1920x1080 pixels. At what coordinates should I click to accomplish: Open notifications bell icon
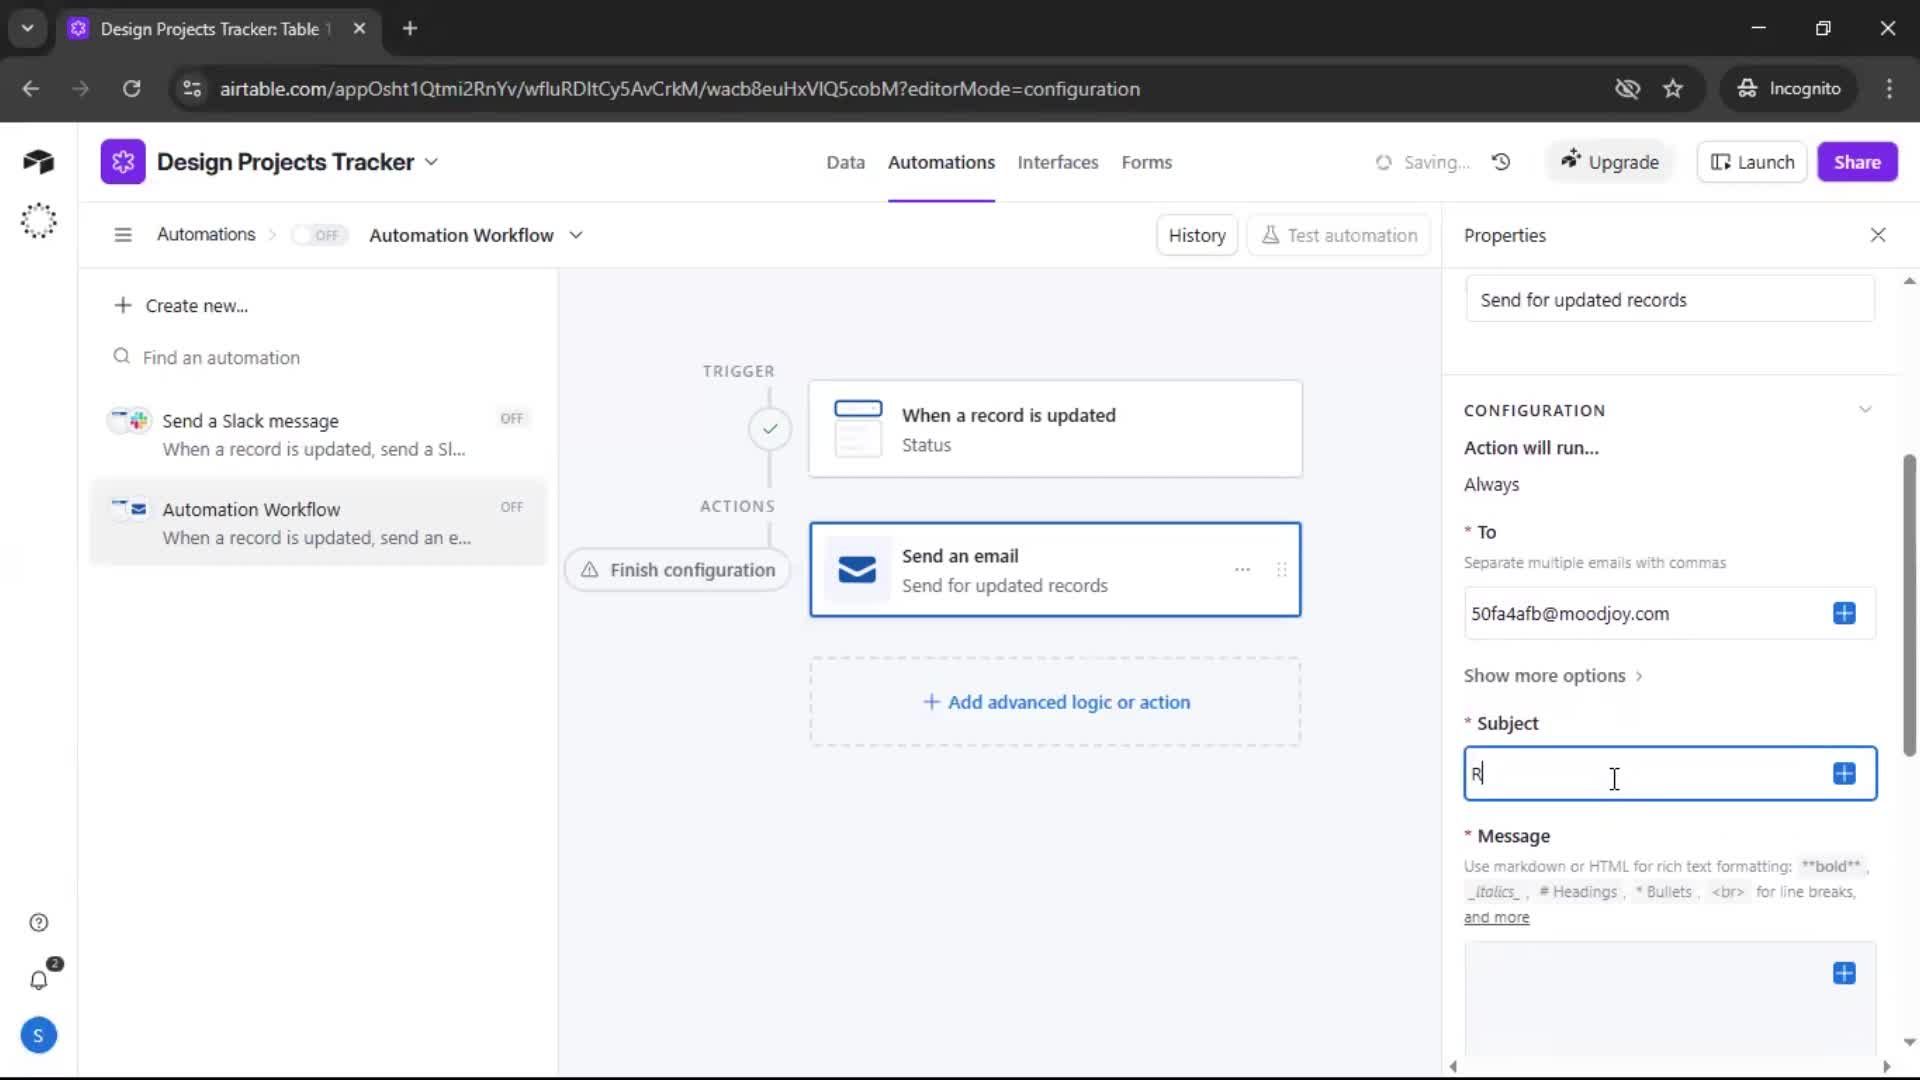coord(38,980)
